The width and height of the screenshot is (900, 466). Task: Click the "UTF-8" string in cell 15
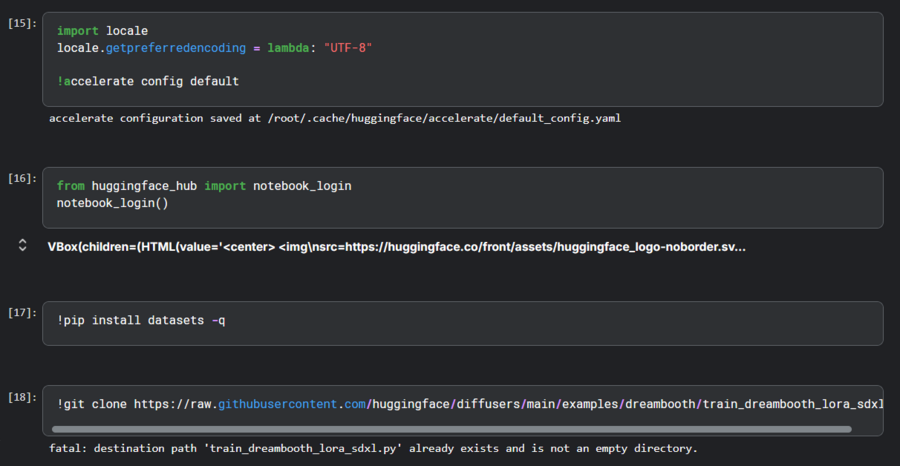pos(348,48)
